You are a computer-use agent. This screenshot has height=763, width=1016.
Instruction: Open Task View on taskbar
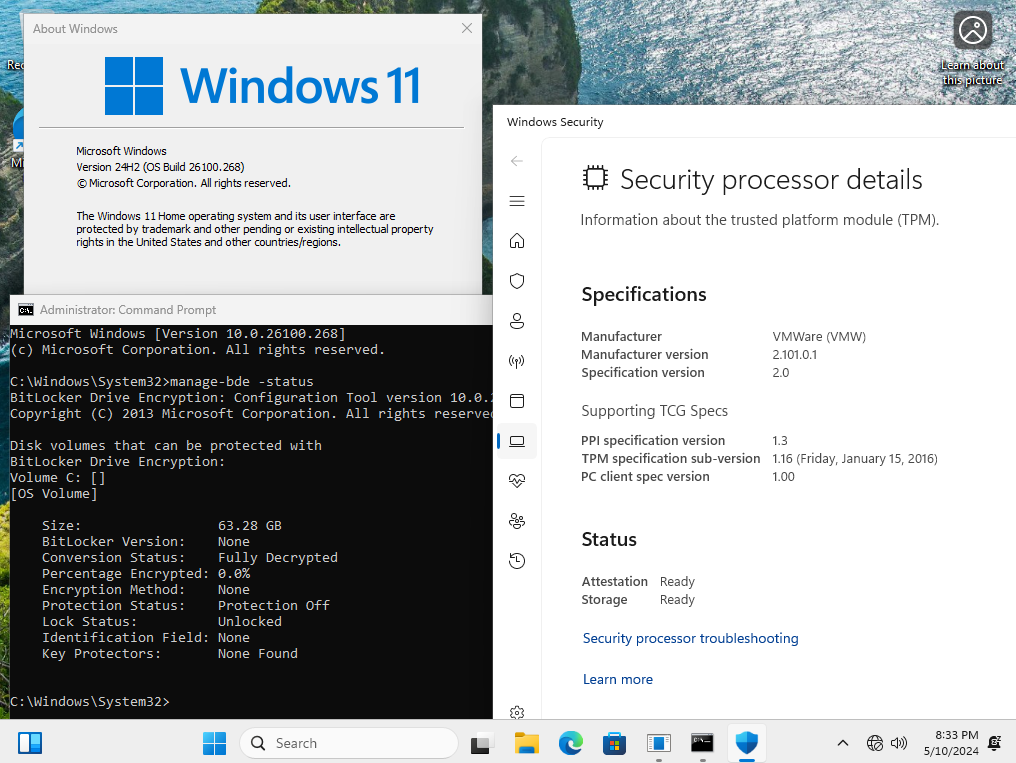coord(481,743)
